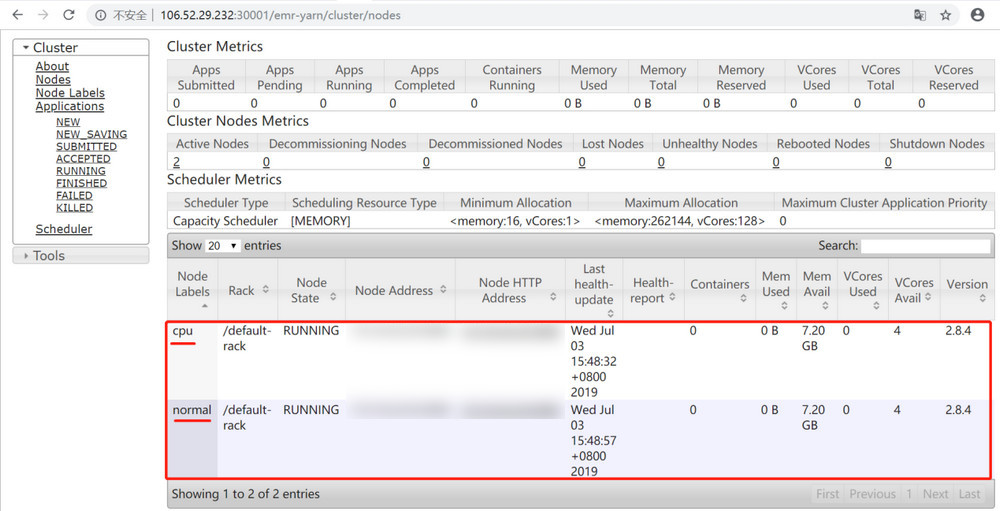1000x511 pixels.
Task: Click the translate page icon
Action: (x=919, y=15)
